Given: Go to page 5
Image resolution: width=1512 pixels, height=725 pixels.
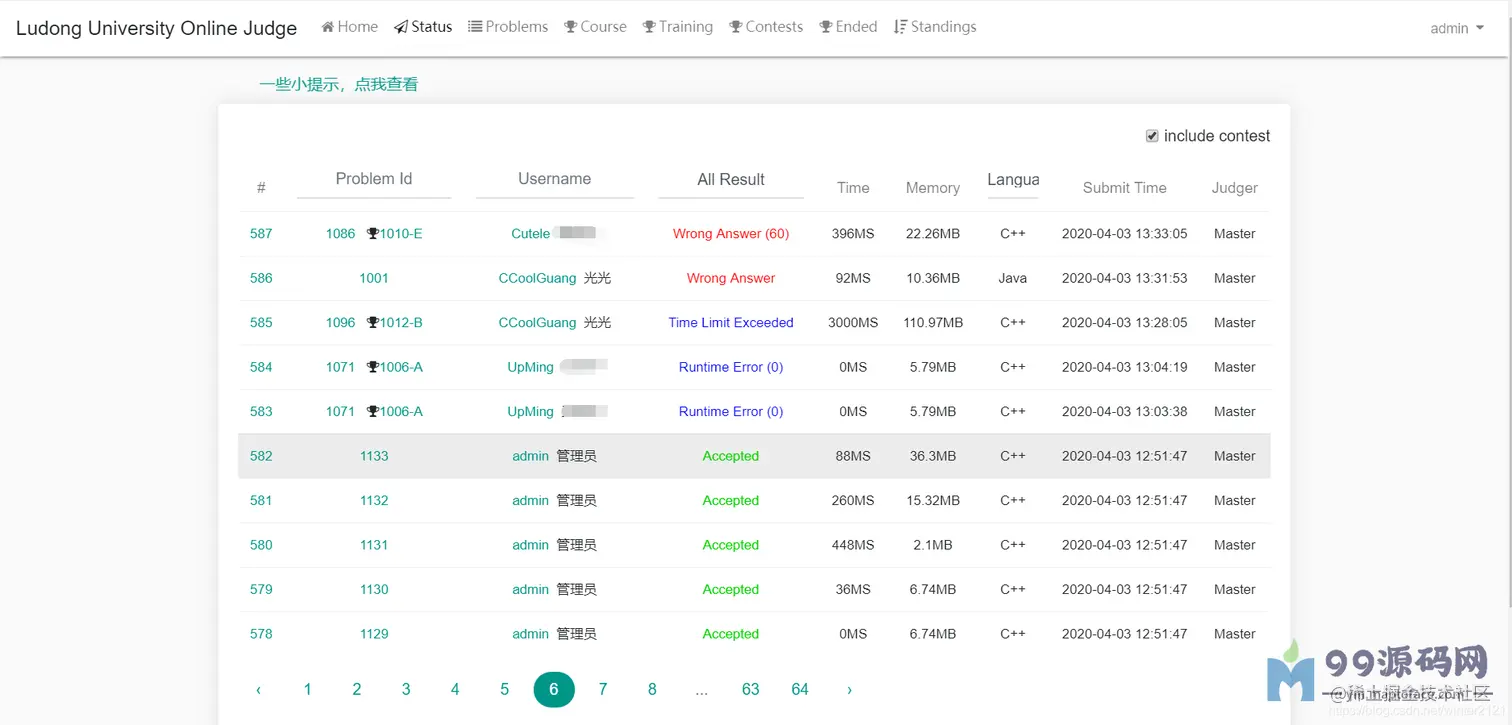Looking at the screenshot, I should click(x=505, y=690).
